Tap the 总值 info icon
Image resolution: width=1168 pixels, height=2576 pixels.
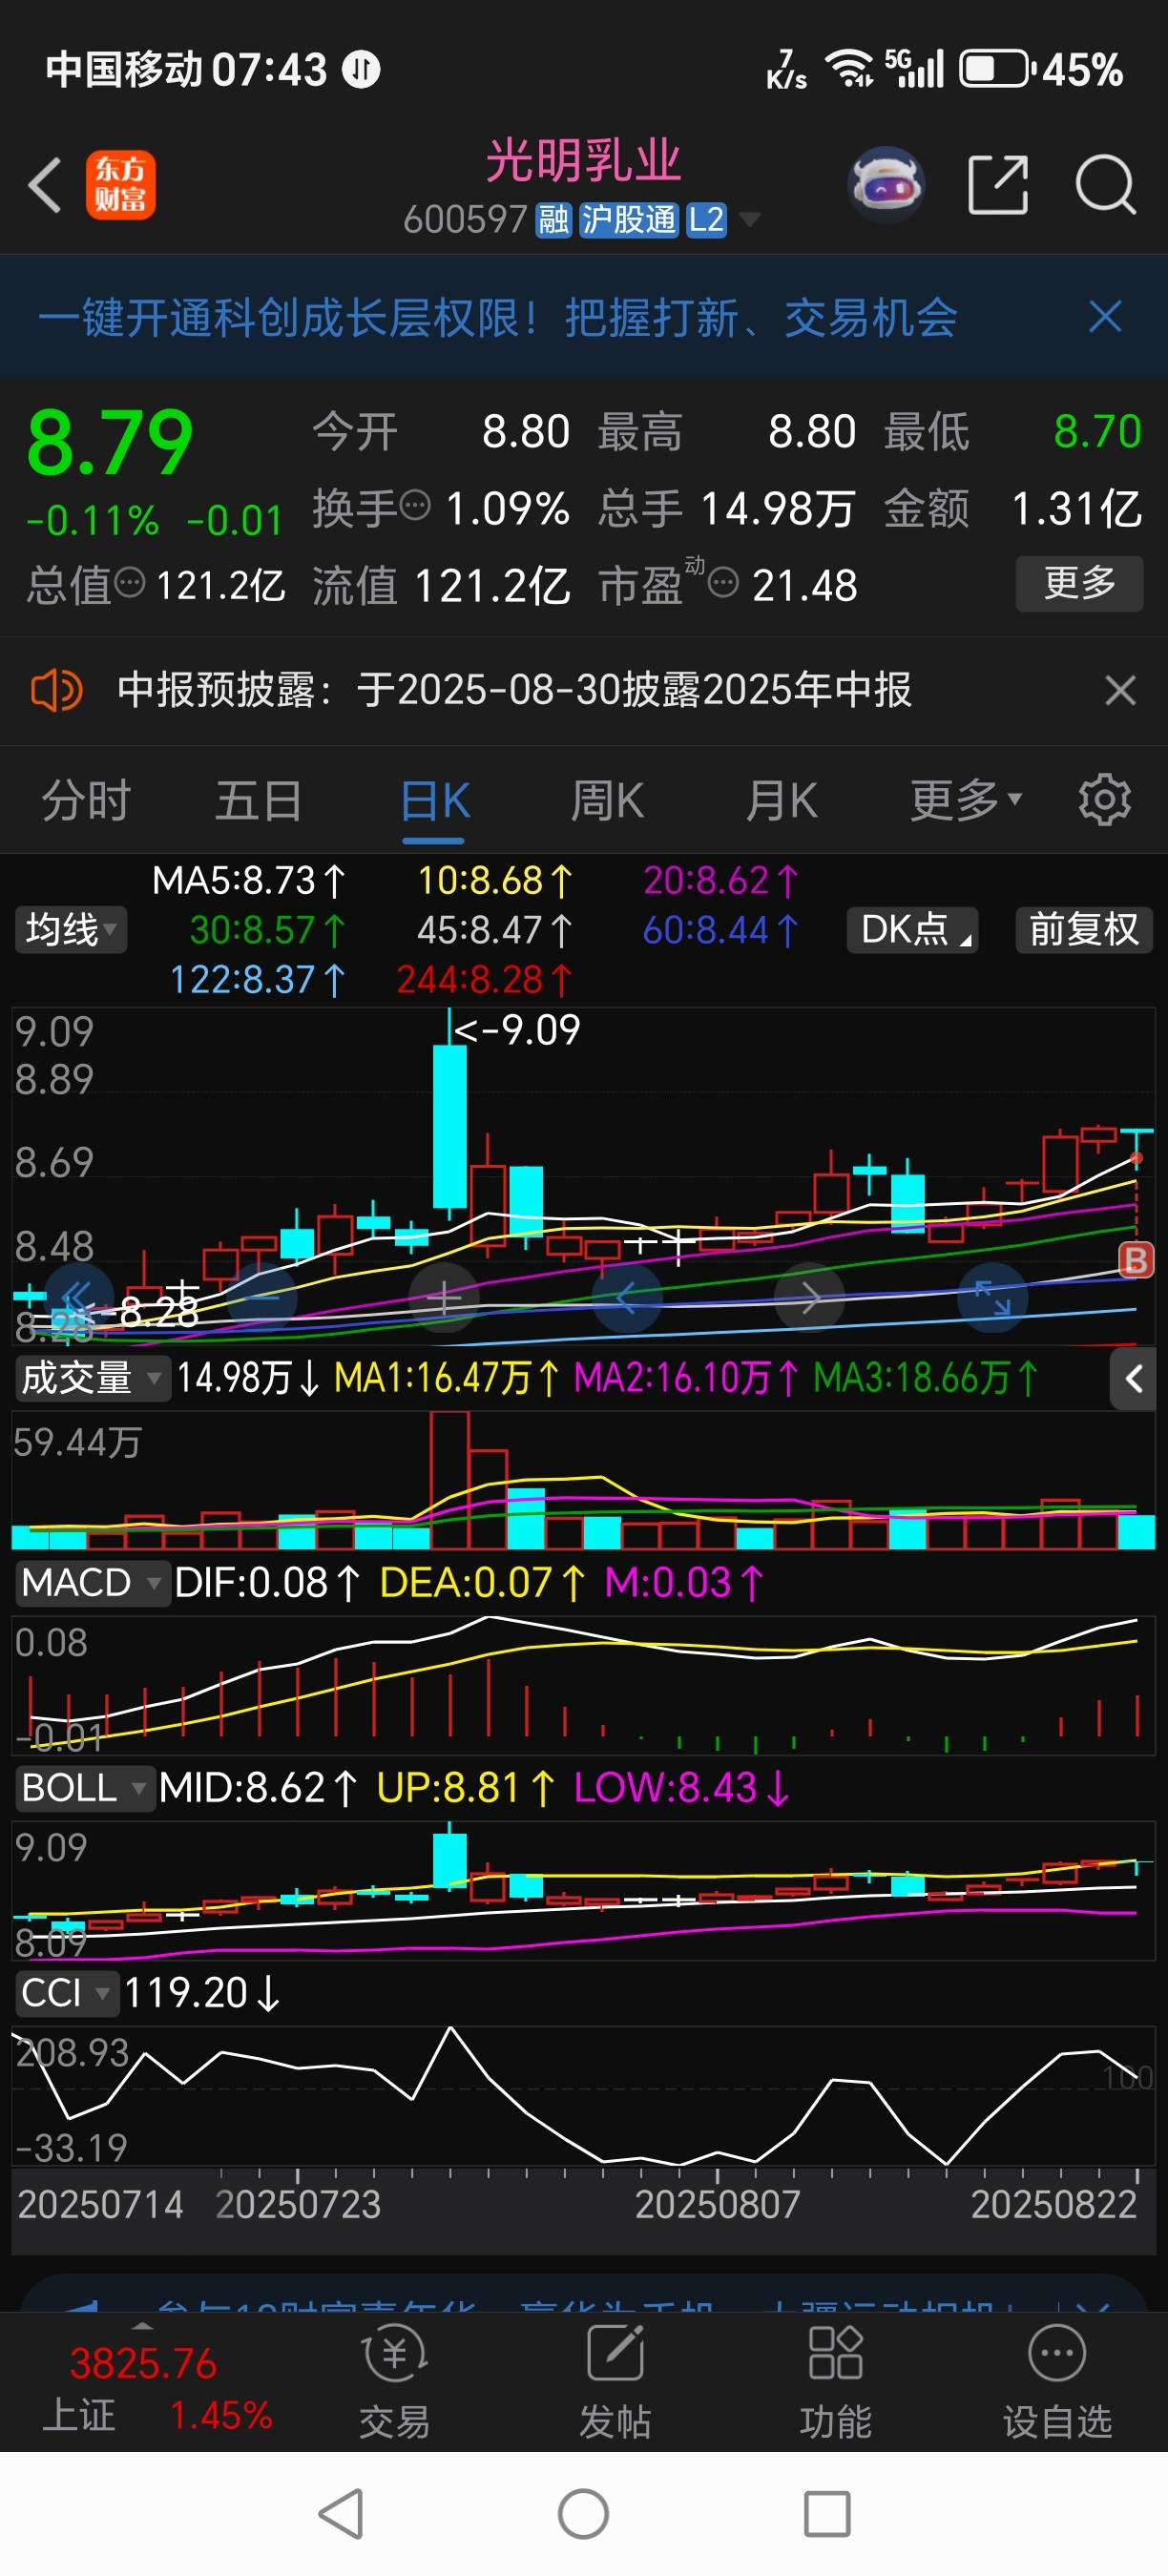130,581
